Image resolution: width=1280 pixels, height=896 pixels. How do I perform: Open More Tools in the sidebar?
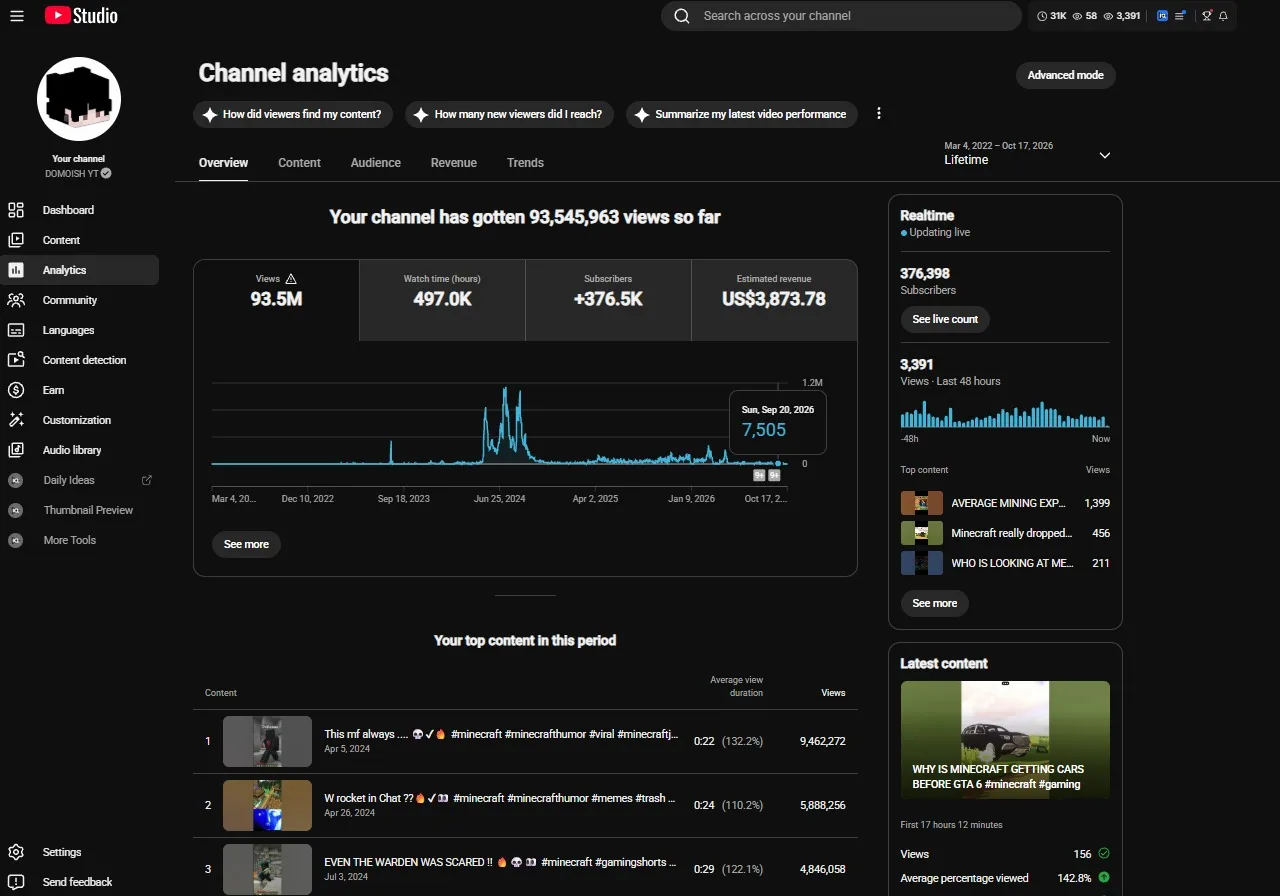coord(80,540)
